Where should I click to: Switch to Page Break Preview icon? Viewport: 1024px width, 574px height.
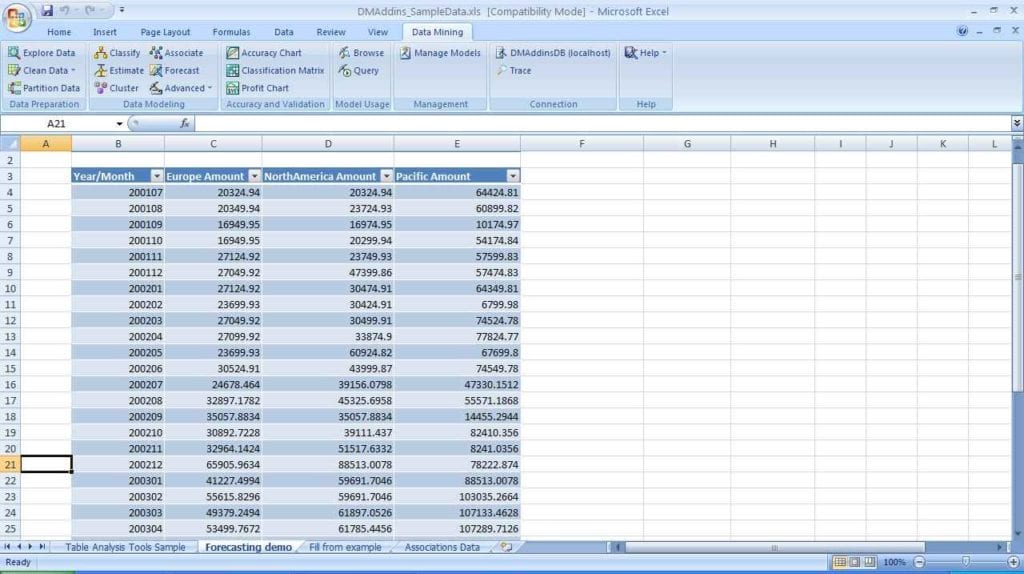coord(870,562)
